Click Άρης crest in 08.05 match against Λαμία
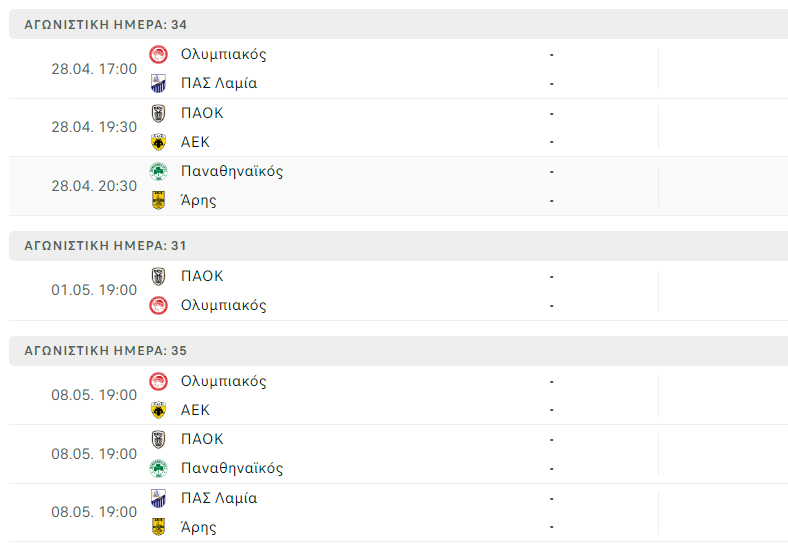Viewport: 788px width, 544px height. point(158,527)
